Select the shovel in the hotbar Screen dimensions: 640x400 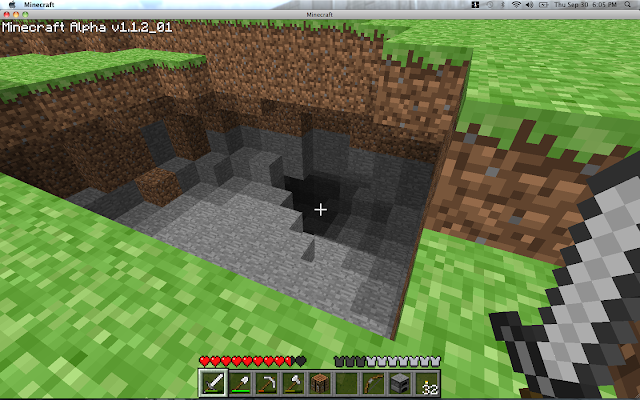pyautogui.click(x=240, y=383)
